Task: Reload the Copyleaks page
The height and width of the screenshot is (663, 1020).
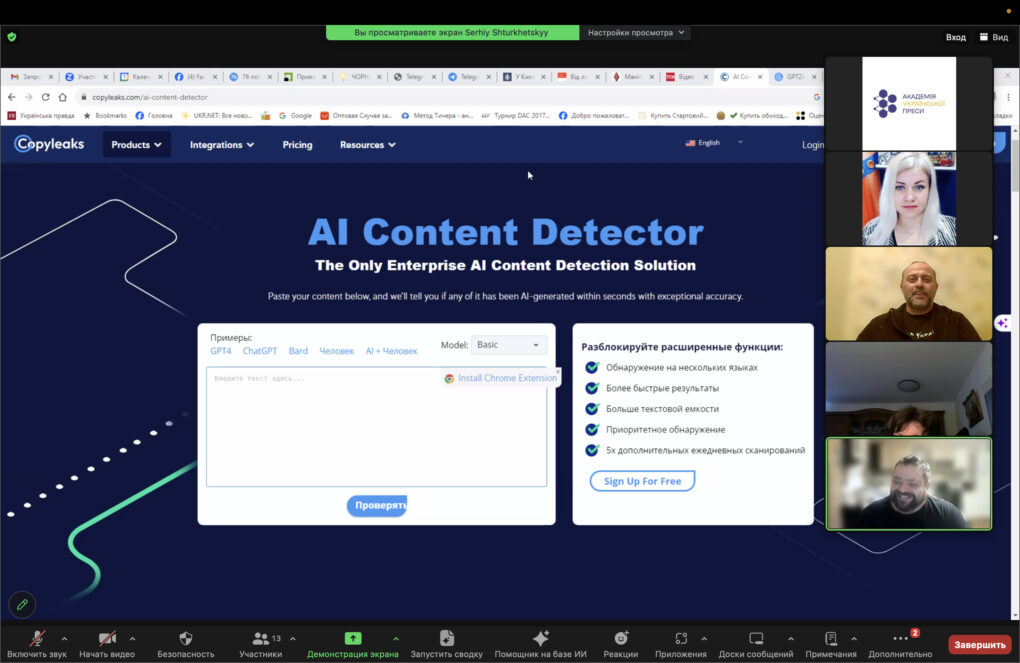Action: coord(46,97)
